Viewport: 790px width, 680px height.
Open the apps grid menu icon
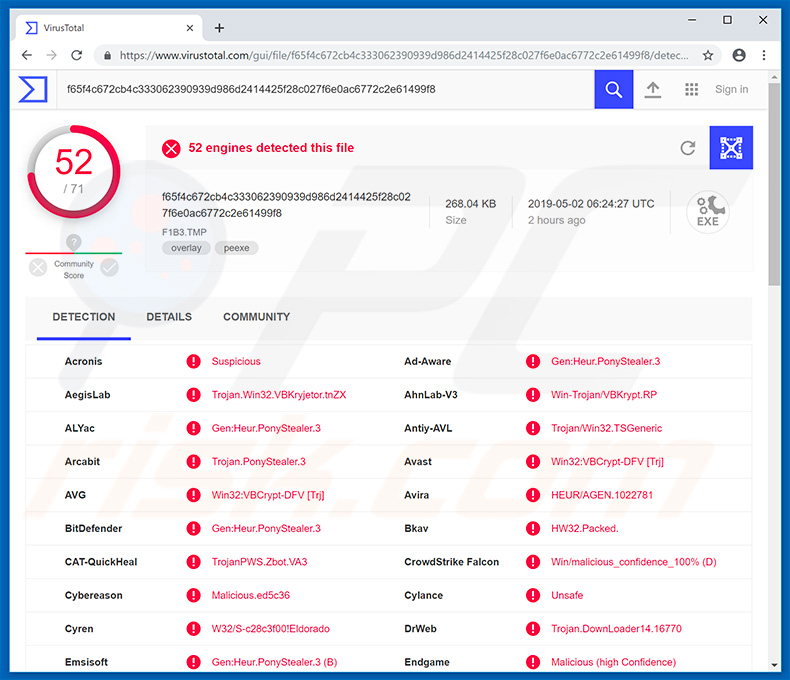pos(691,90)
